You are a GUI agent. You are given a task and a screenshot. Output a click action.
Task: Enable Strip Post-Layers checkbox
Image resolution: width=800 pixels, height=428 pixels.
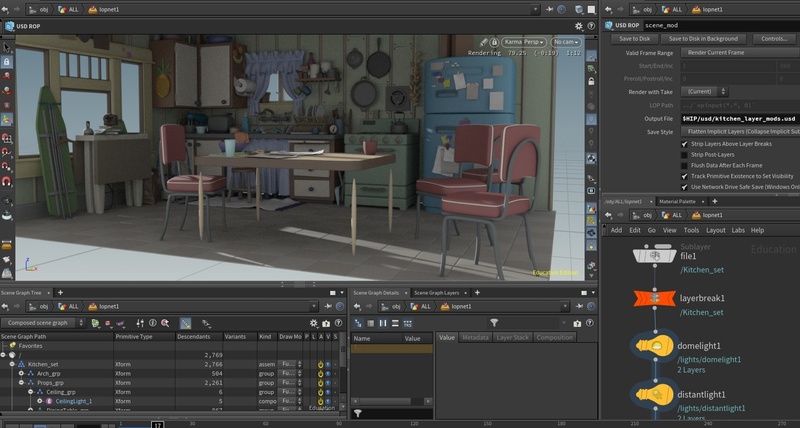[x=684, y=154]
